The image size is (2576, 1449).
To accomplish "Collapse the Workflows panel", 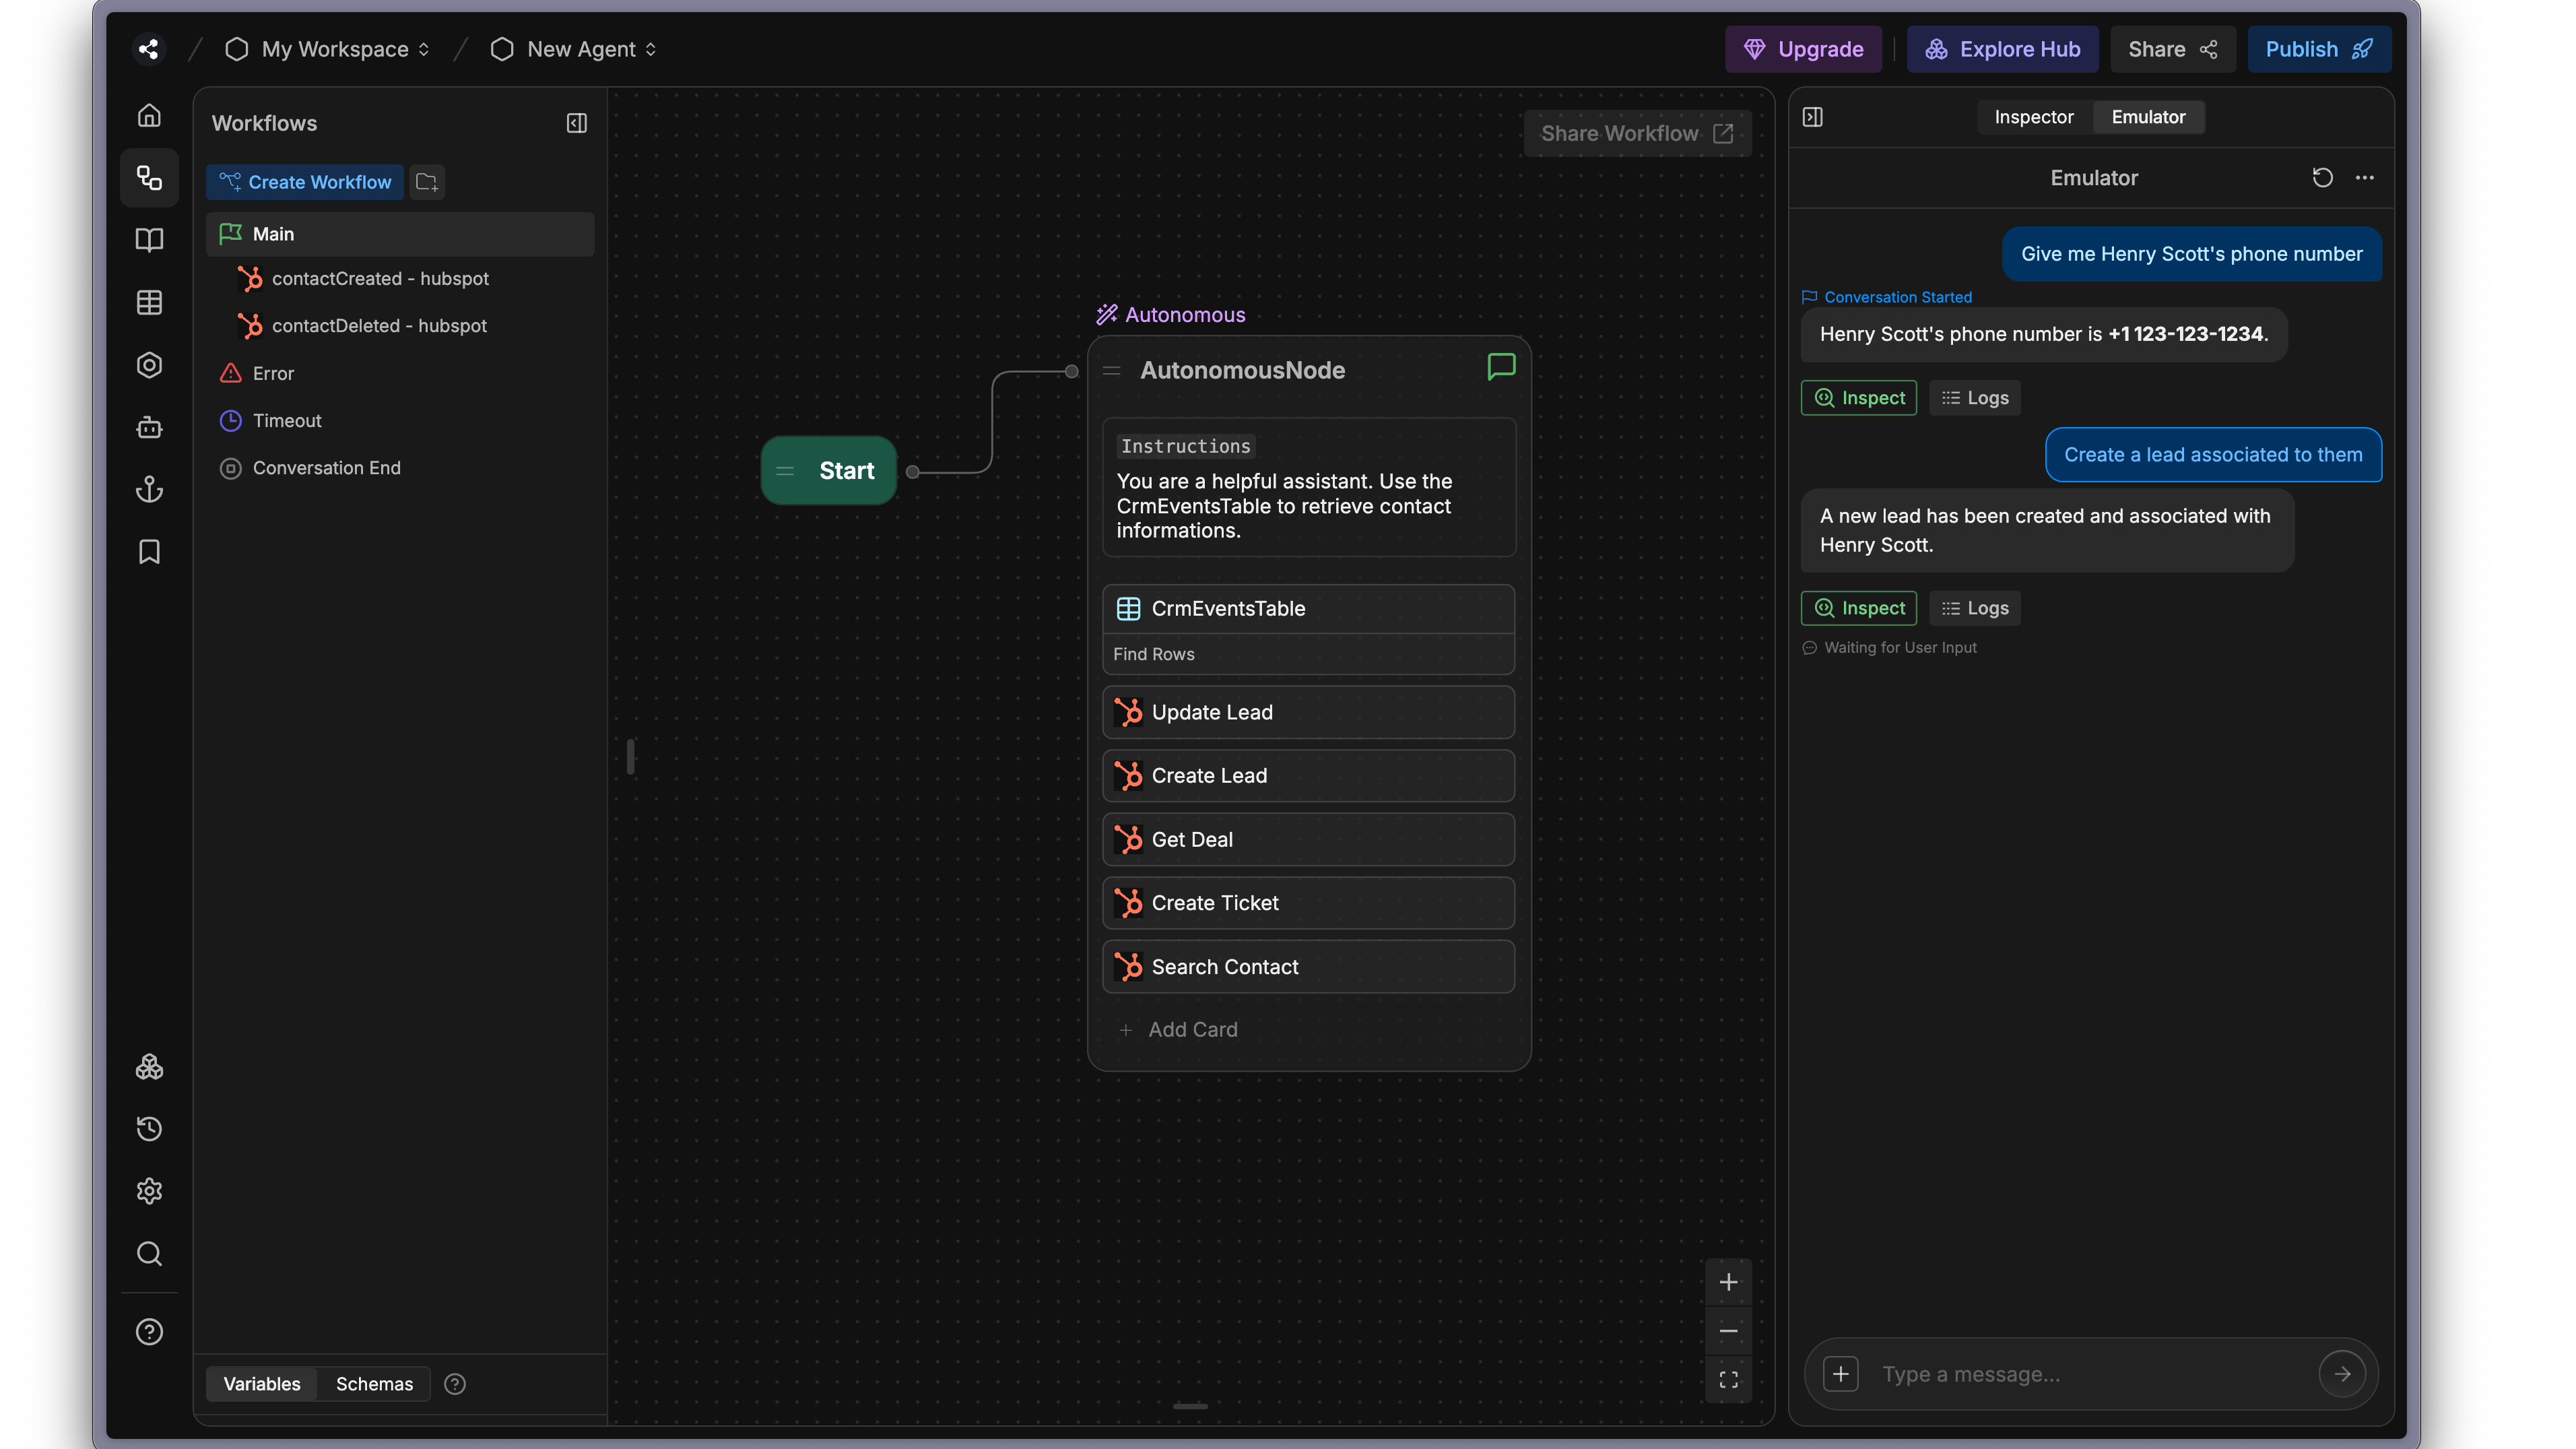I will click(x=577, y=123).
